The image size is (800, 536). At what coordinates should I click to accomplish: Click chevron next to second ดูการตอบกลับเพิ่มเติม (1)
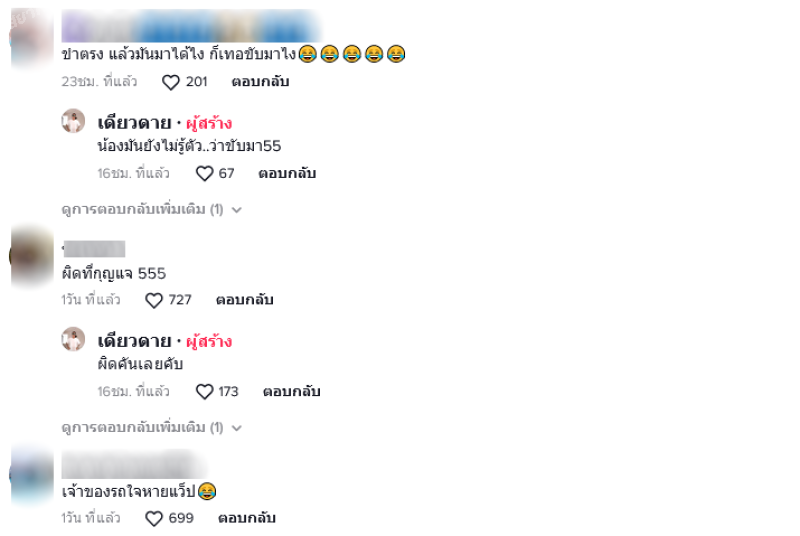(x=236, y=428)
